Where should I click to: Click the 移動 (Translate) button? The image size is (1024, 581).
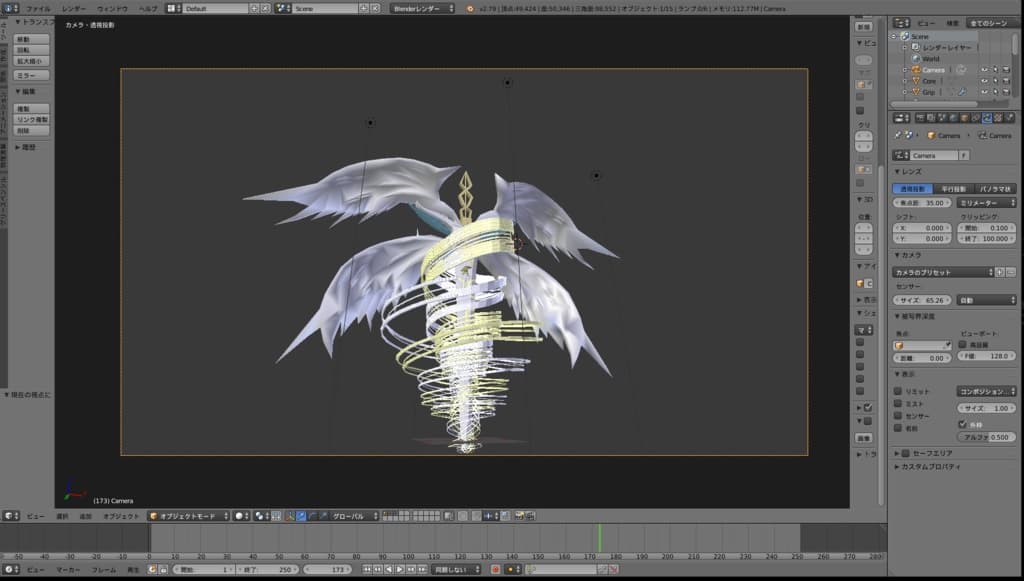tap(32, 40)
